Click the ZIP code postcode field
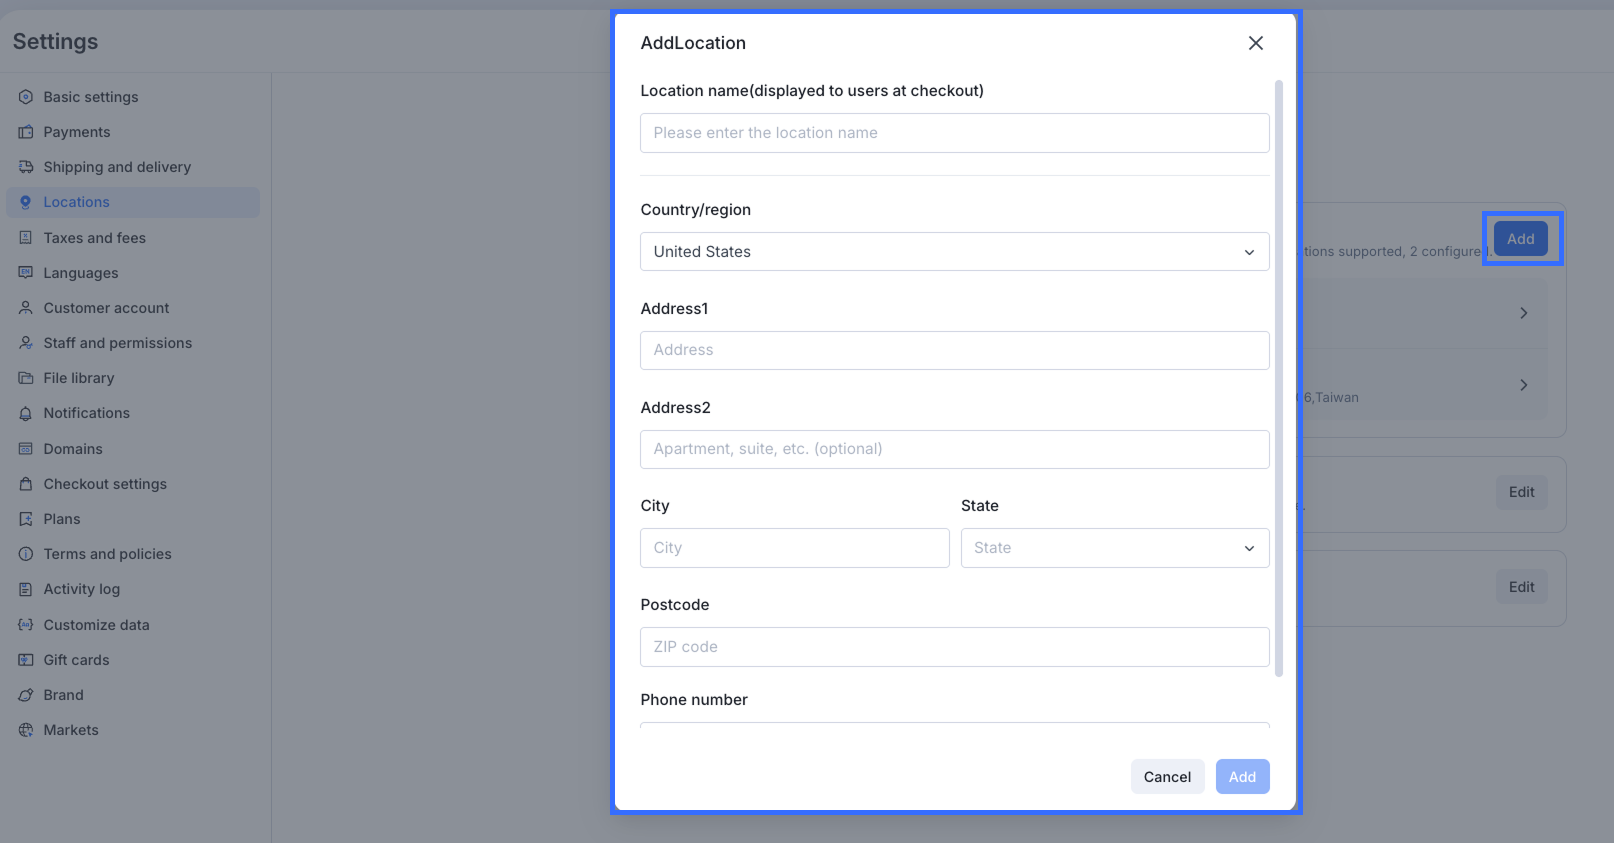This screenshot has width=1614, height=843. point(954,647)
